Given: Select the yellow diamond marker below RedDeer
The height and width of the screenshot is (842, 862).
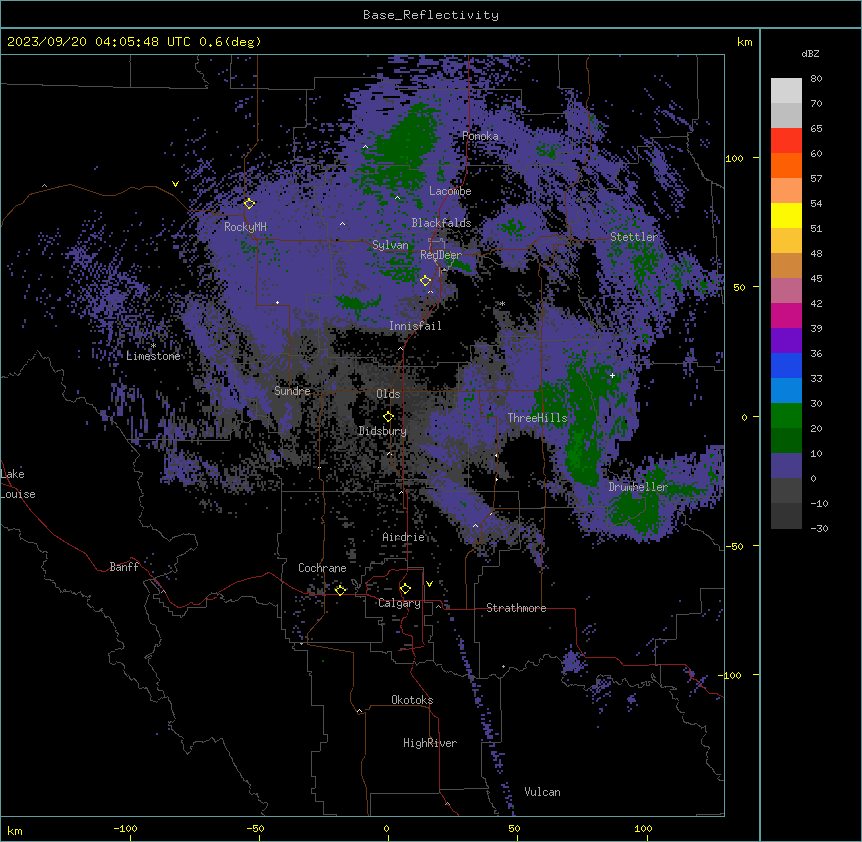Looking at the screenshot, I should pos(425,280).
